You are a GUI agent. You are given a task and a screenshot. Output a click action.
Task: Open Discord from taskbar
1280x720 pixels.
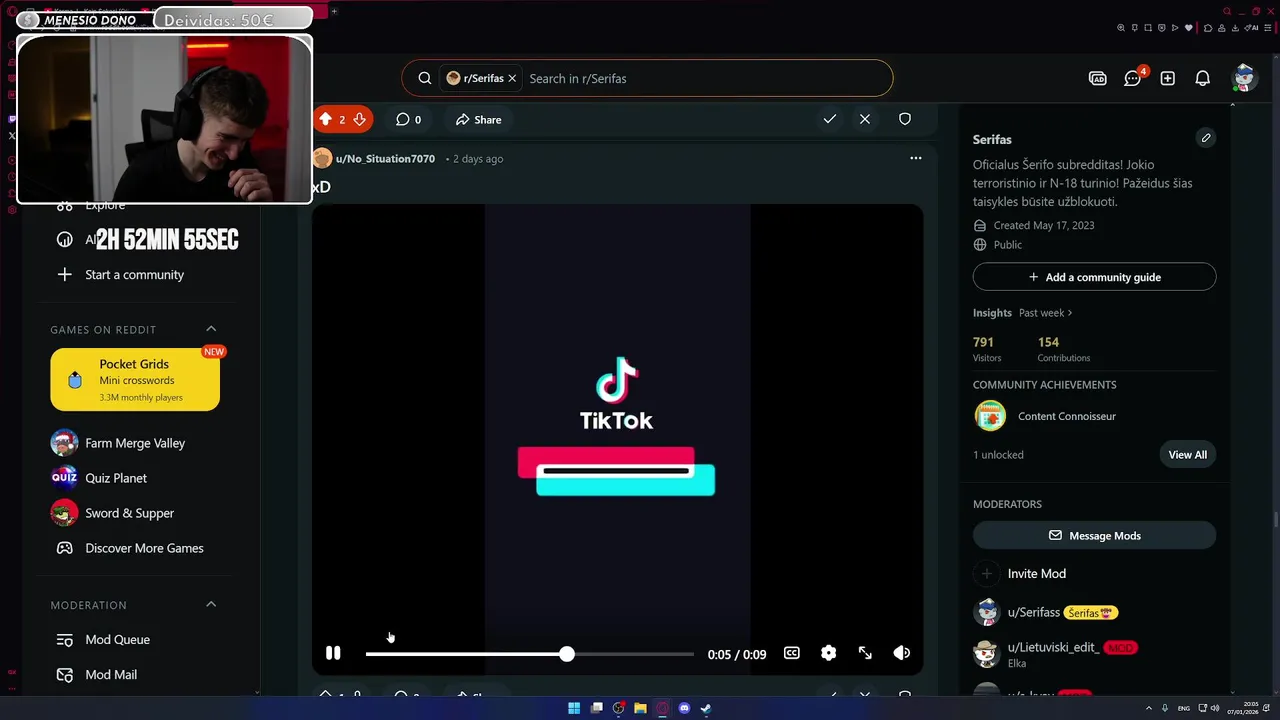(x=684, y=708)
